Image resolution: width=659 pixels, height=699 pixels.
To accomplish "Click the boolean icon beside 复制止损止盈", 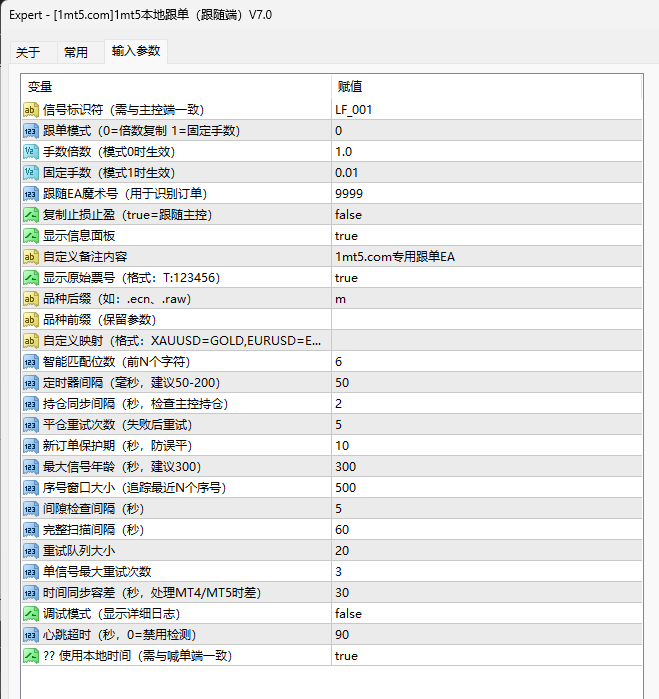I will (30, 215).
